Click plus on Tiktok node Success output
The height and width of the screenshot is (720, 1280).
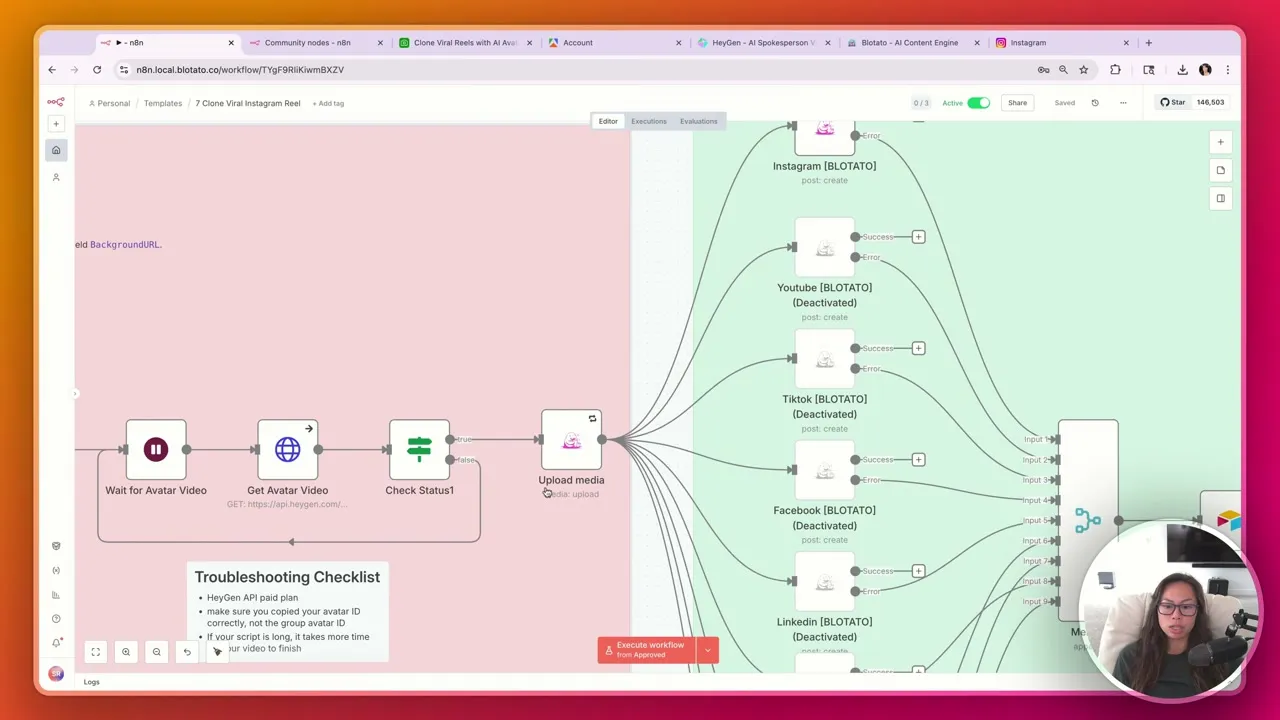click(x=918, y=348)
